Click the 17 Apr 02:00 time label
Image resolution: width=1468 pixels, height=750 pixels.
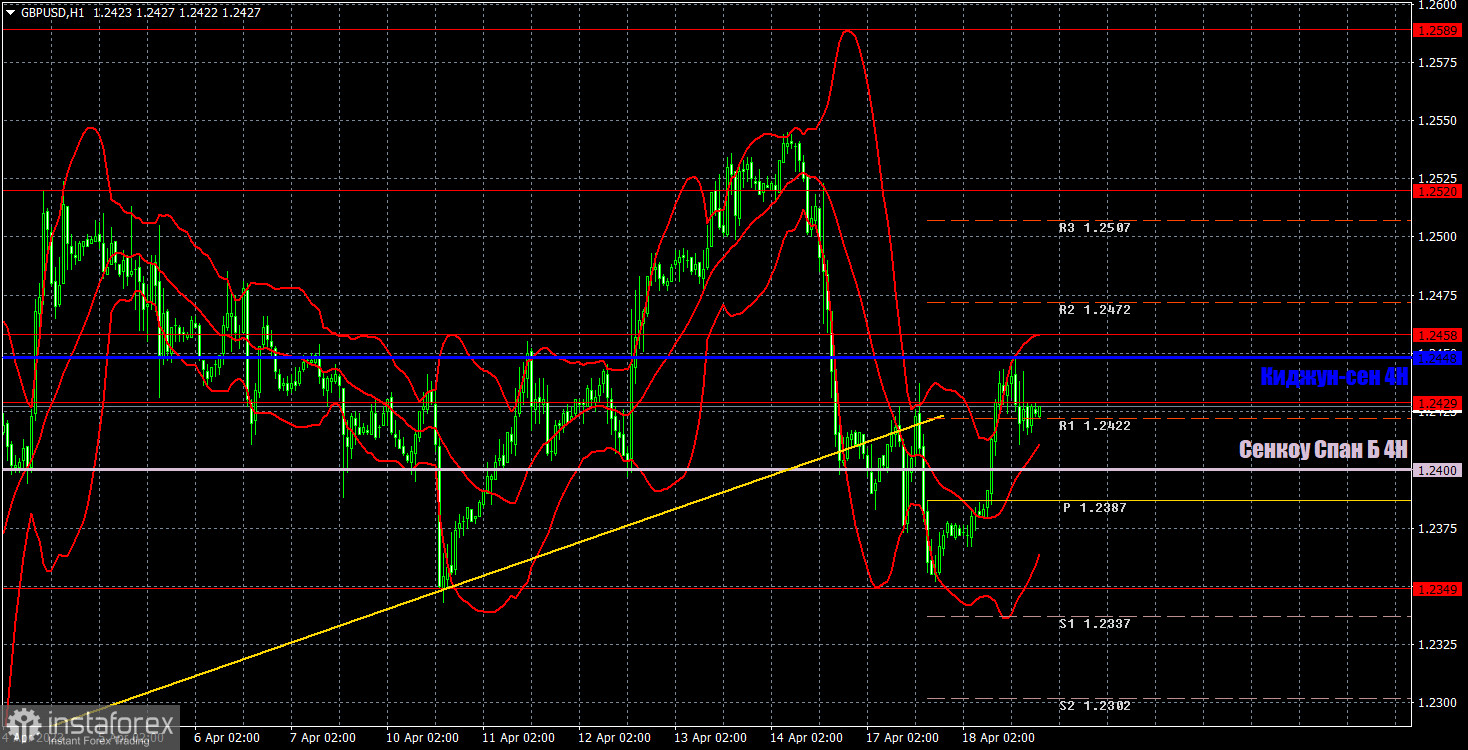tap(903, 738)
